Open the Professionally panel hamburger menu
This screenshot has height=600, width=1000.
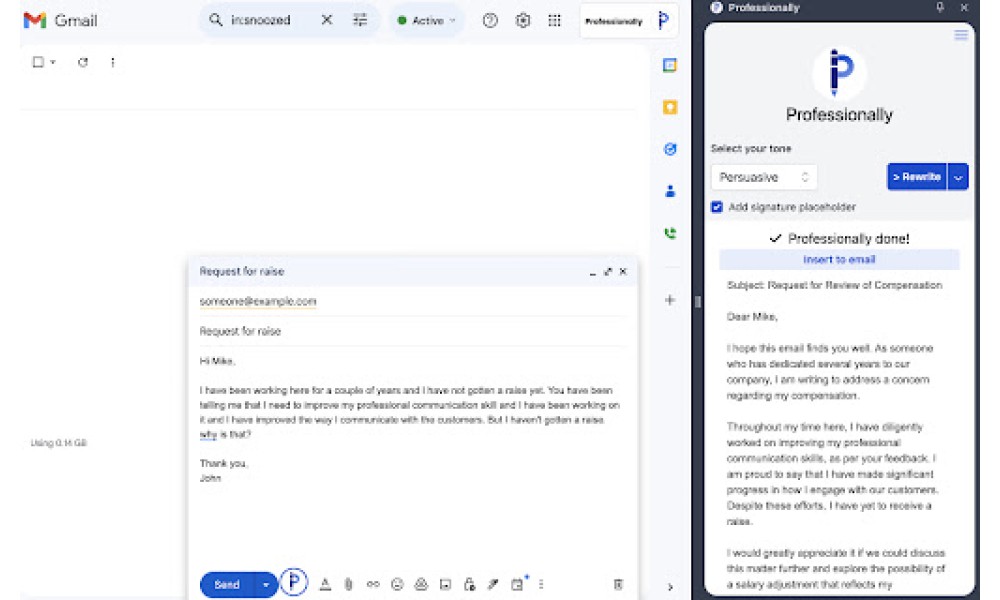tap(960, 35)
